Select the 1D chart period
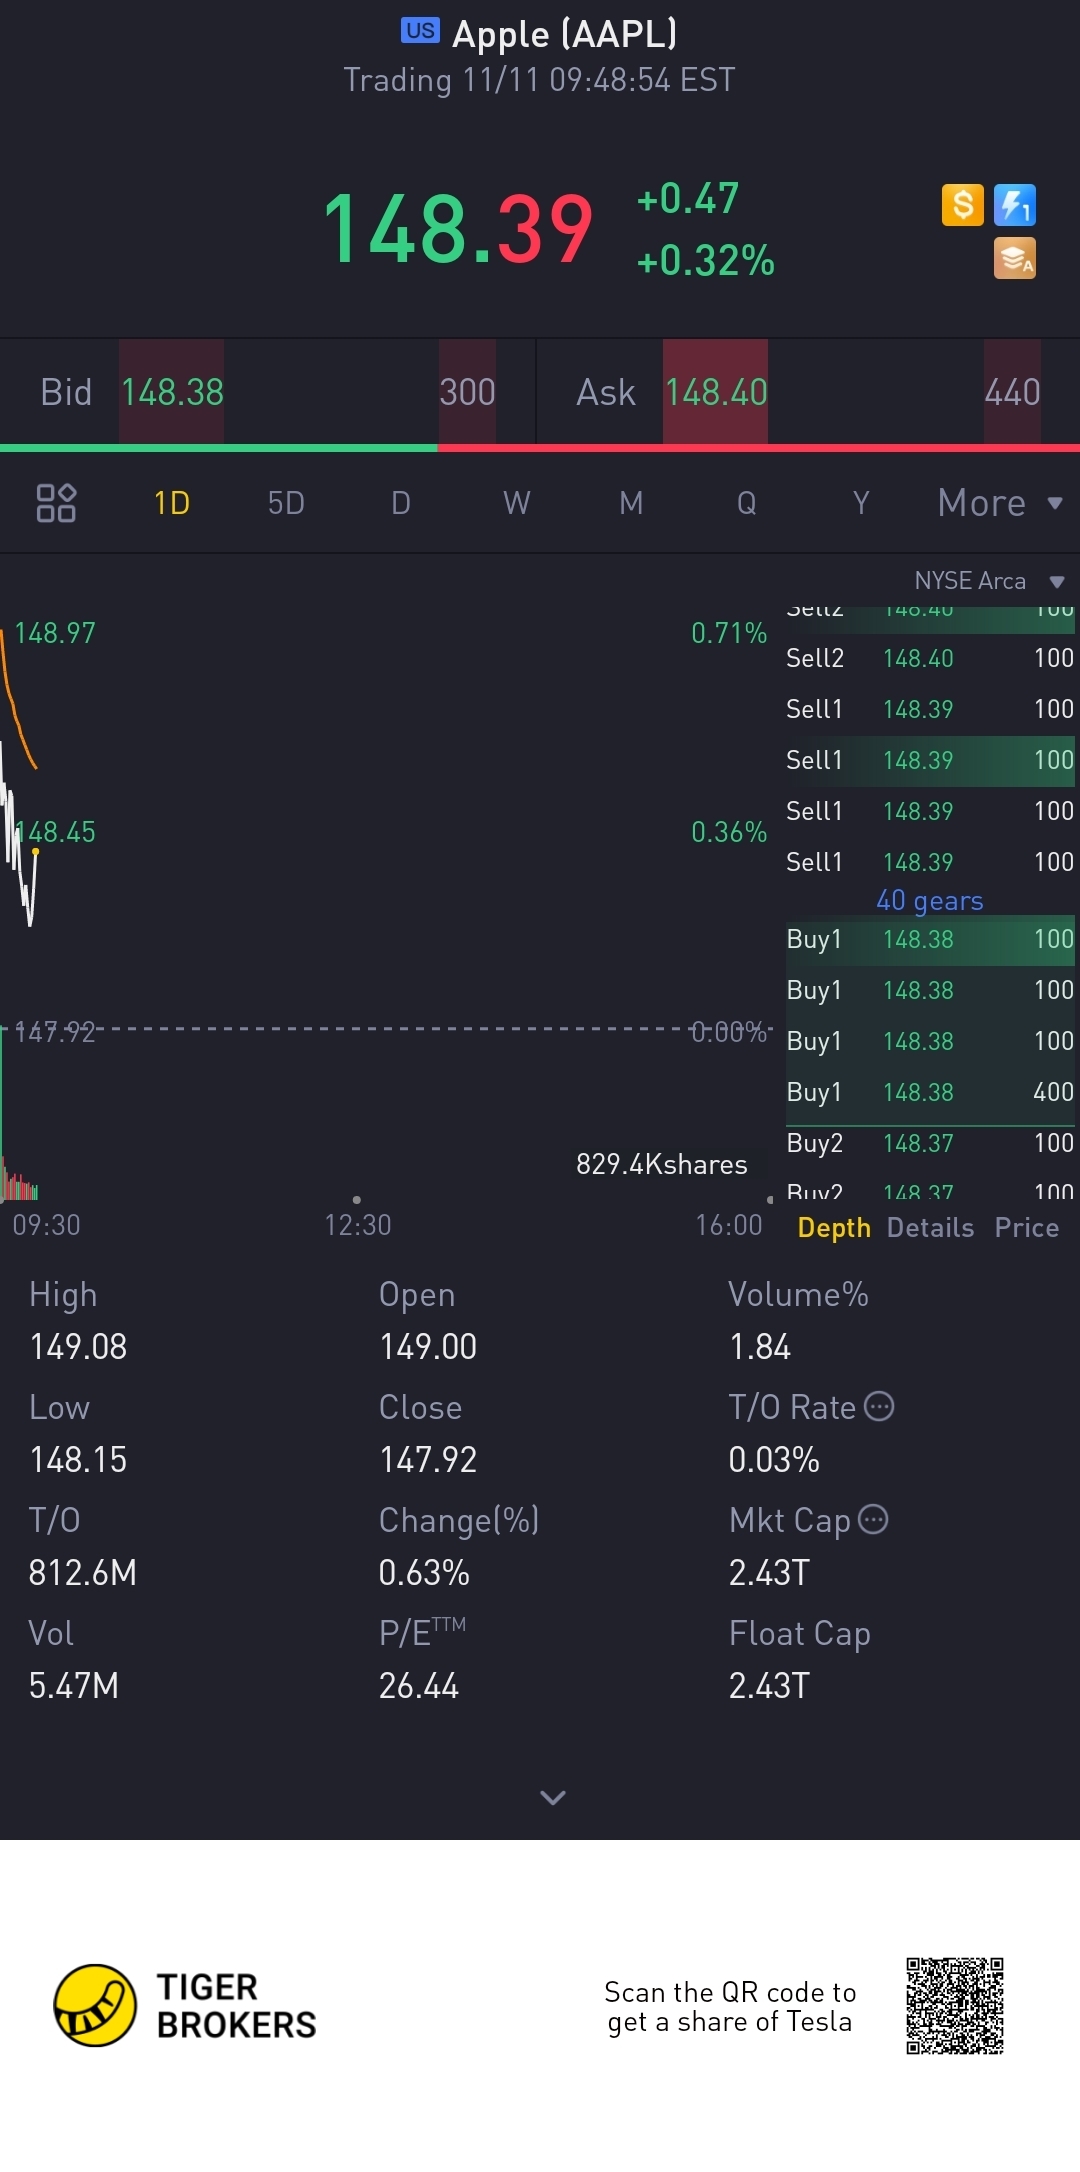This screenshot has width=1080, height=2172. tap(172, 503)
